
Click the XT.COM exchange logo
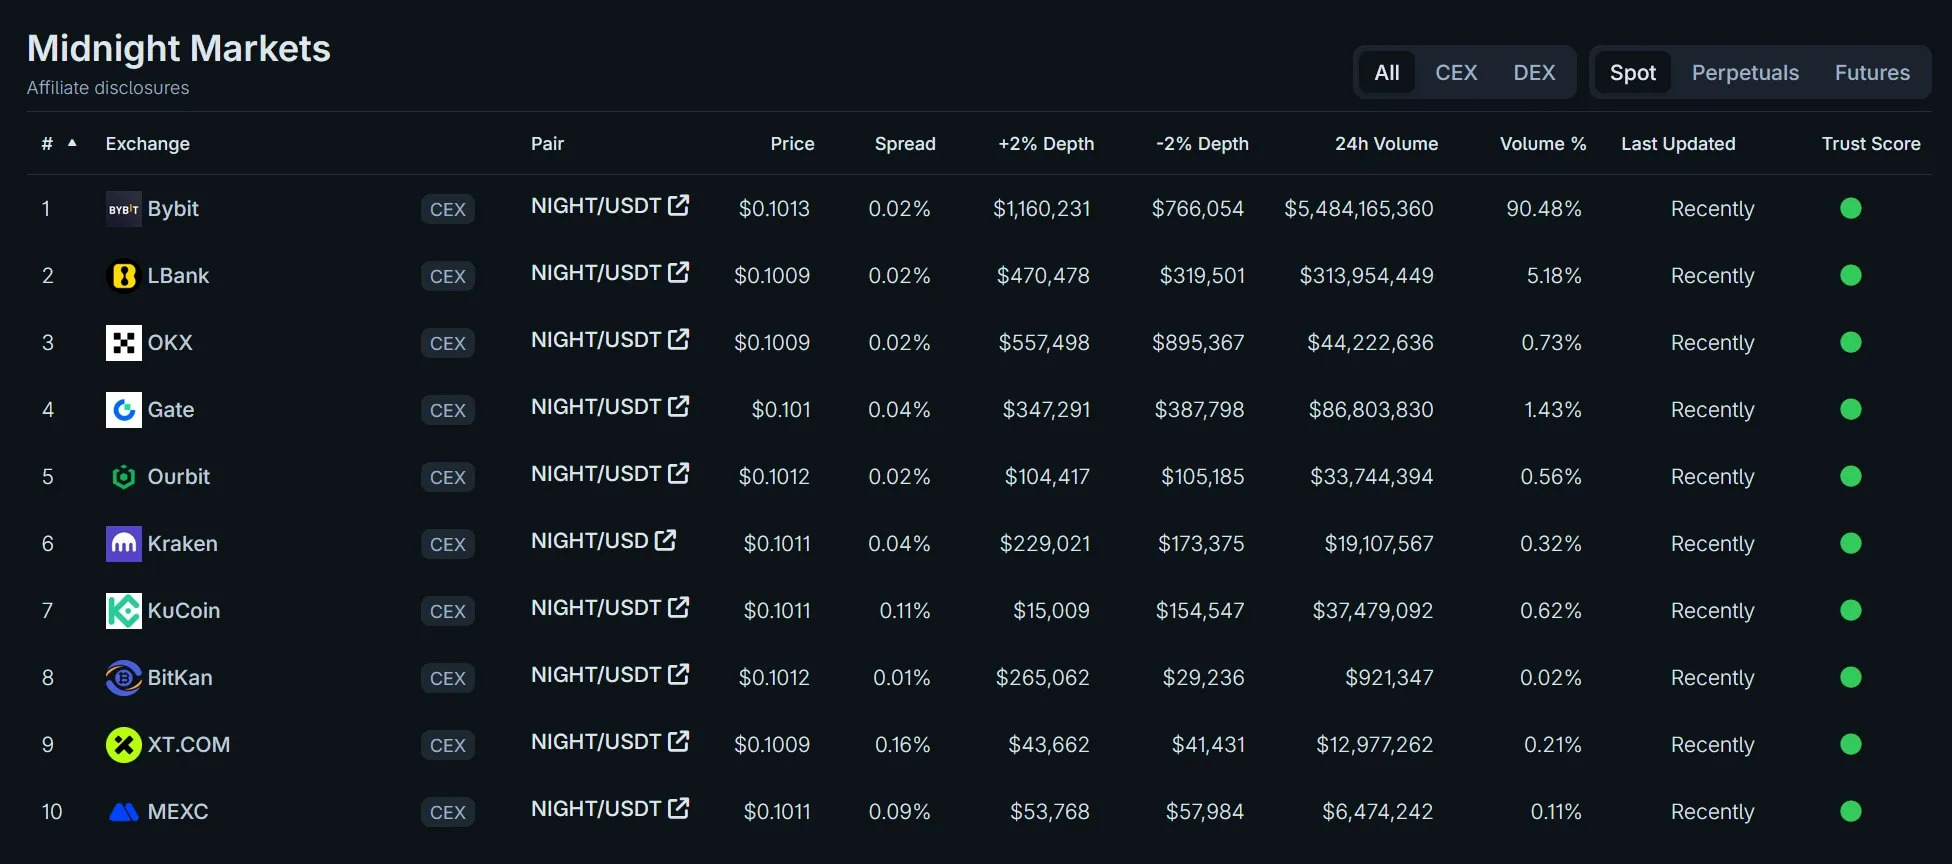(x=124, y=745)
